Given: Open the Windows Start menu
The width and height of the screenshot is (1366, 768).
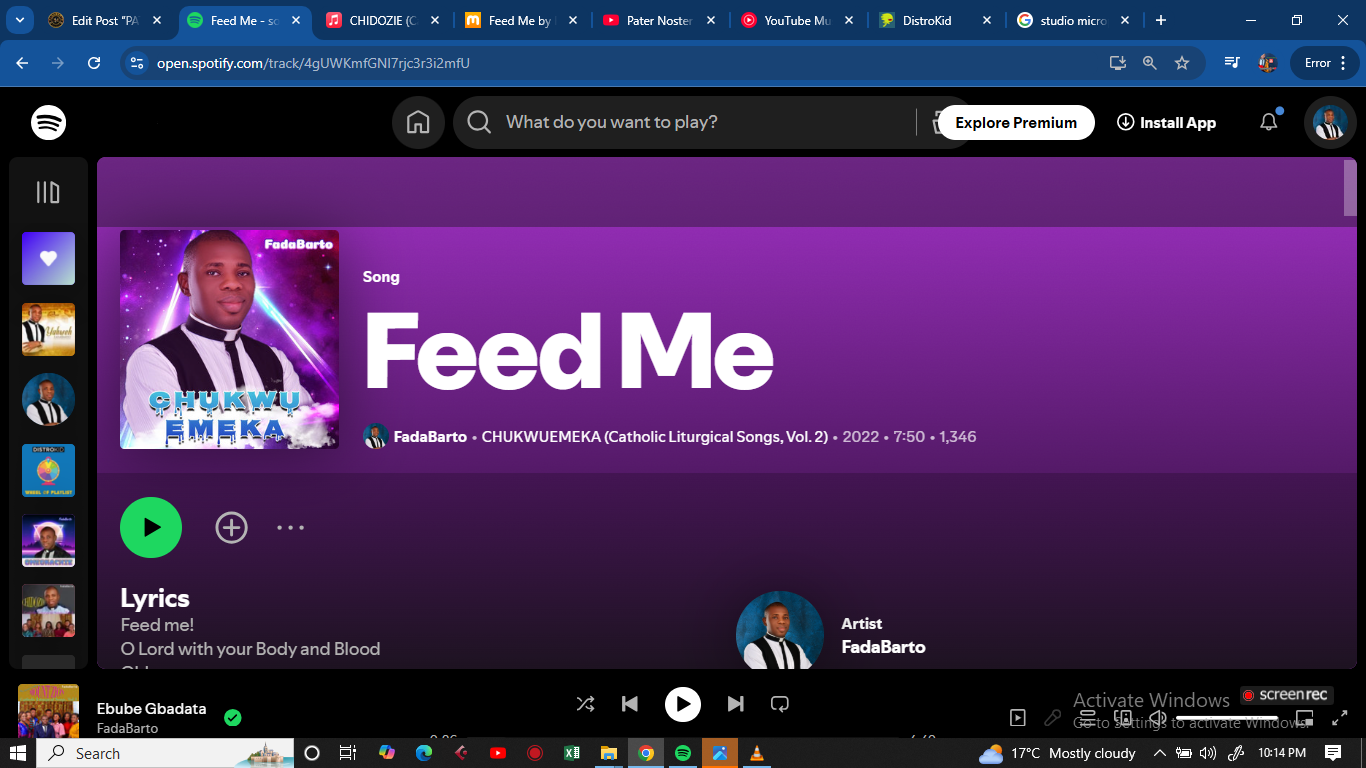Looking at the screenshot, I should click(x=18, y=753).
